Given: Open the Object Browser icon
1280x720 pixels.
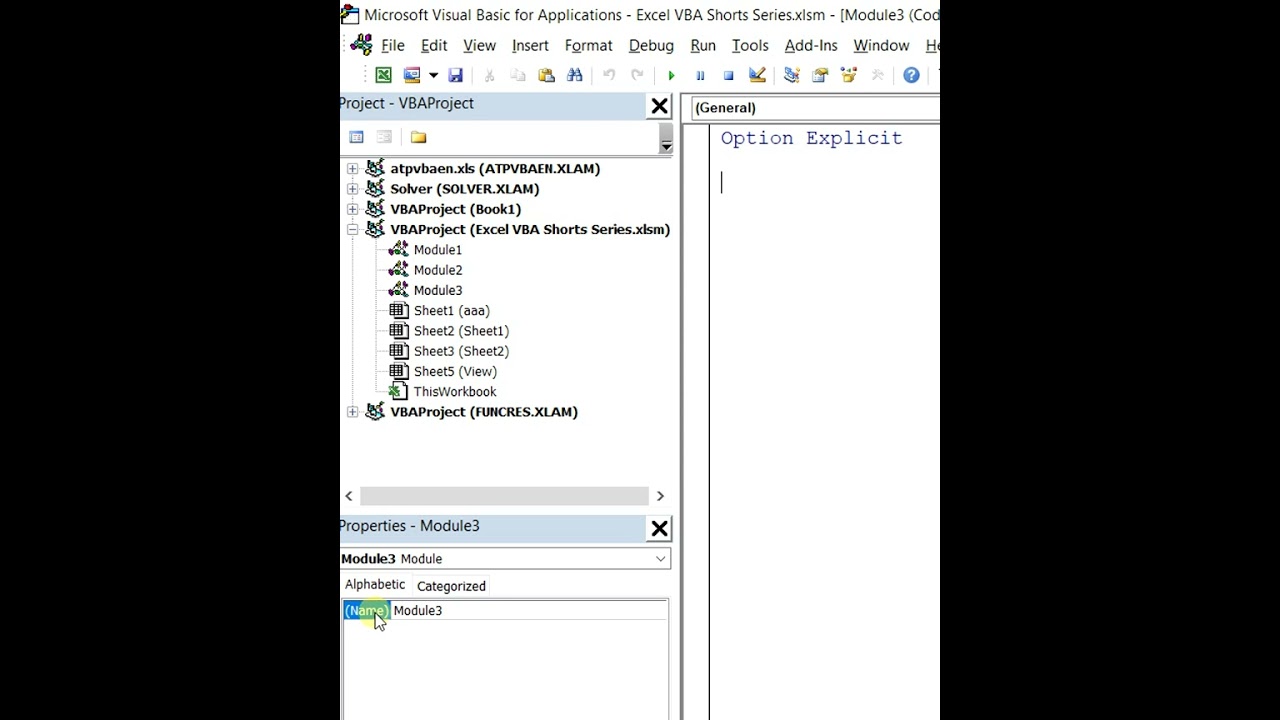Looking at the screenshot, I should point(848,75).
